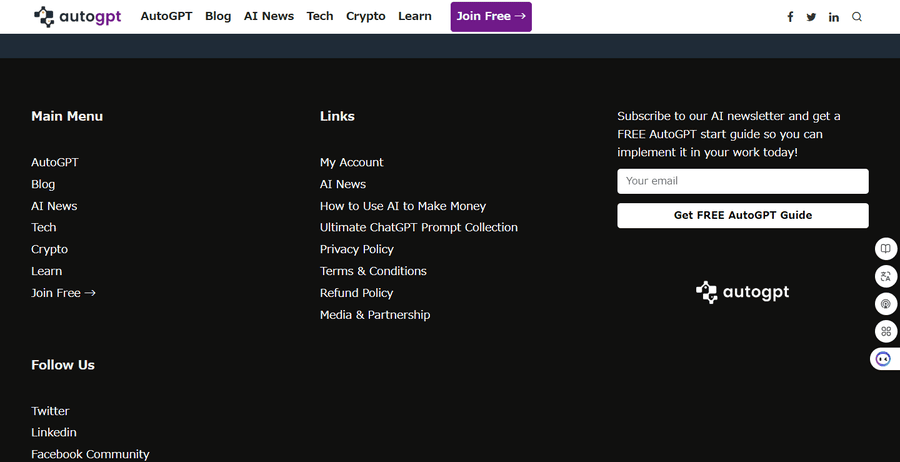Open Linkedin link under Follow Us
The height and width of the screenshot is (462, 900).
[x=53, y=432]
